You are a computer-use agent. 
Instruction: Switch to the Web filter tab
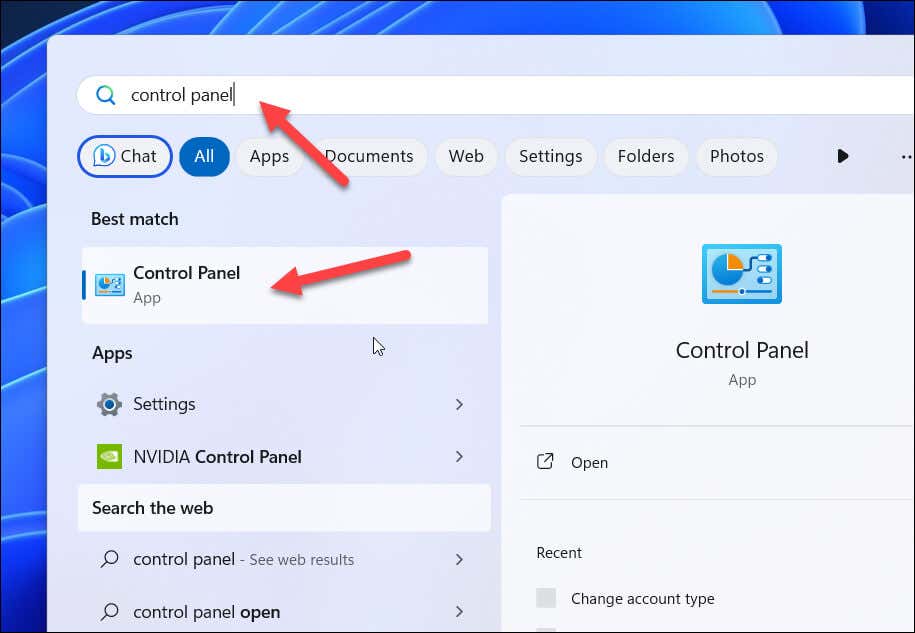tap(466, 156)
